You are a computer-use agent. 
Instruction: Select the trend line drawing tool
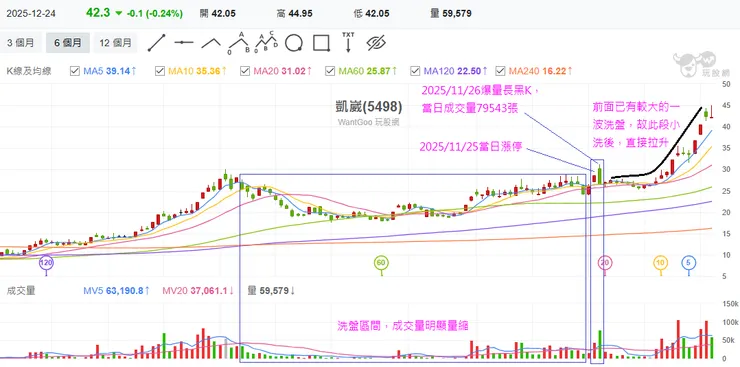coord(157,43)
